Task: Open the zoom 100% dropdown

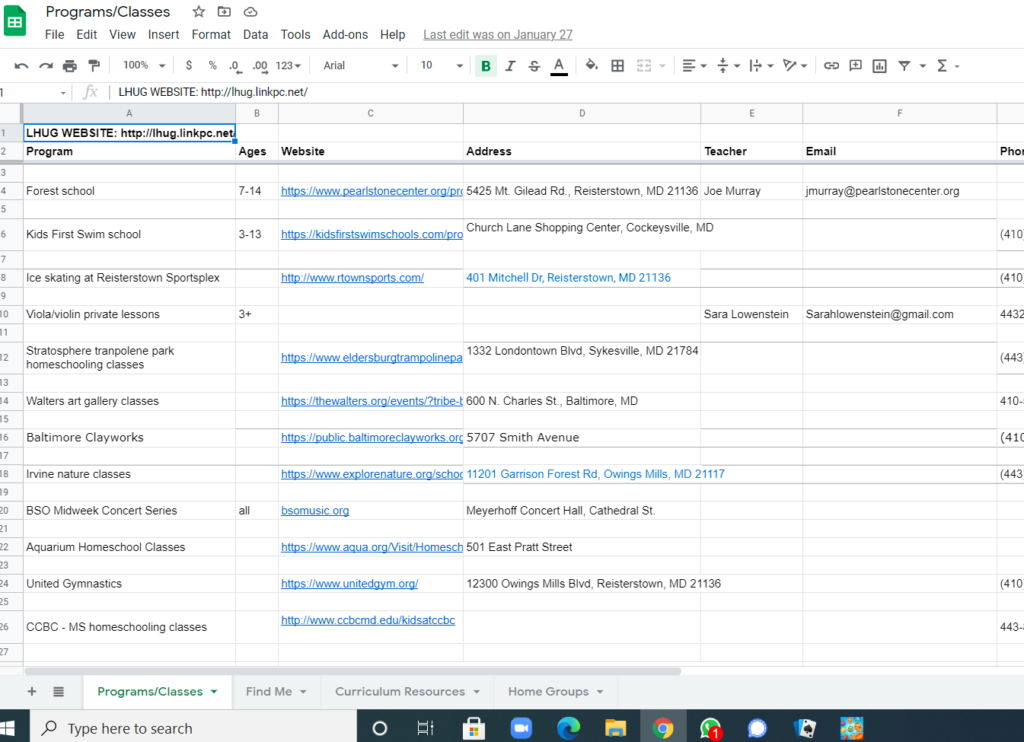Action: click(144, 65)
